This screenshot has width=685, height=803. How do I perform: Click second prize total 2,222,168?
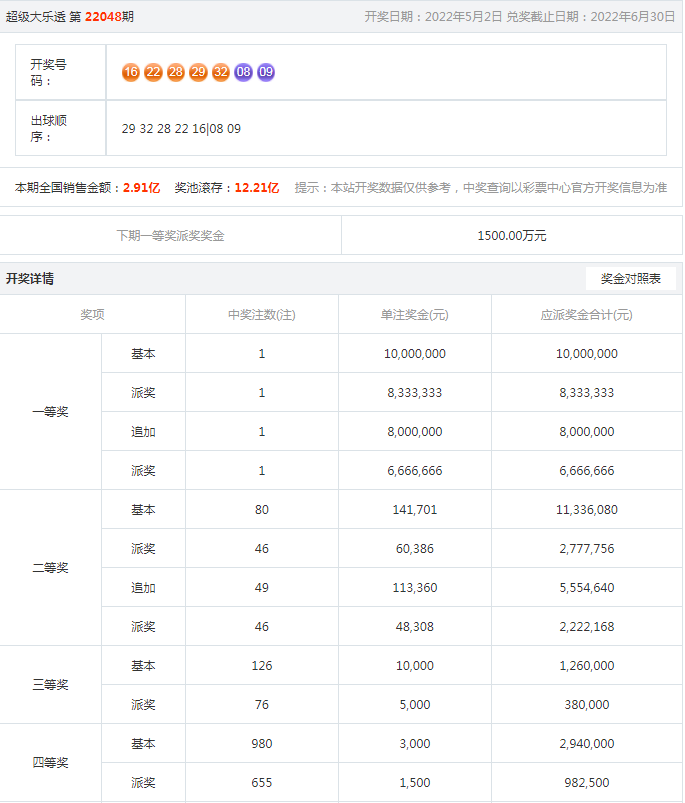tap(587, 626)
